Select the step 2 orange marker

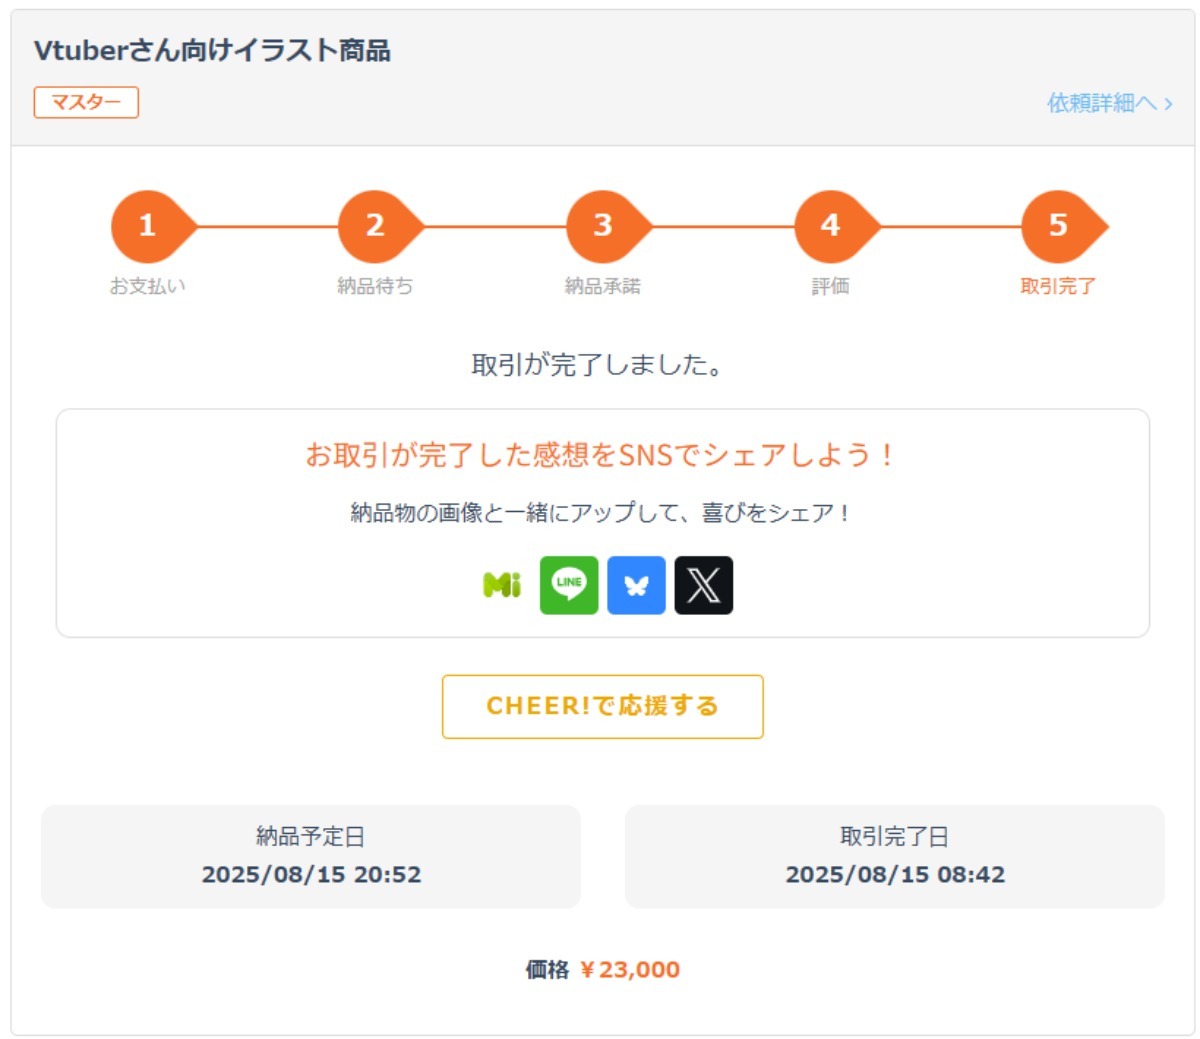[375, 226]
